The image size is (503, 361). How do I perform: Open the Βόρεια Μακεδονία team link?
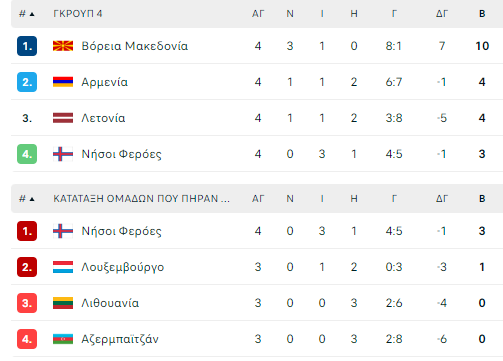click(135, 46)
